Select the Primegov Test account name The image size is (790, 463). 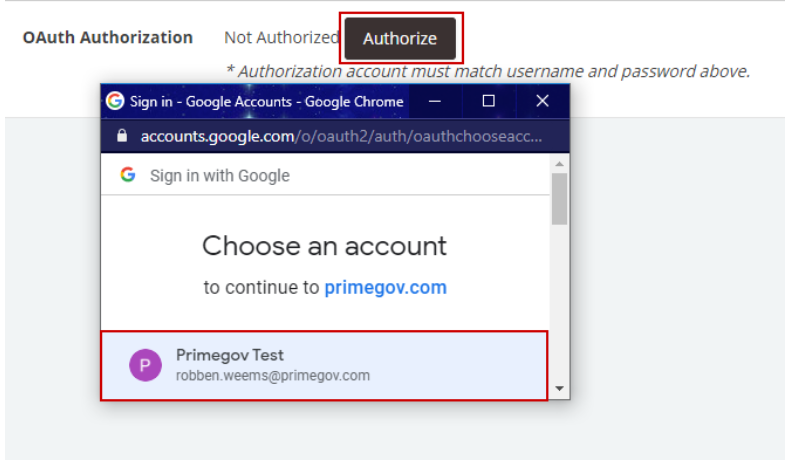230,355
